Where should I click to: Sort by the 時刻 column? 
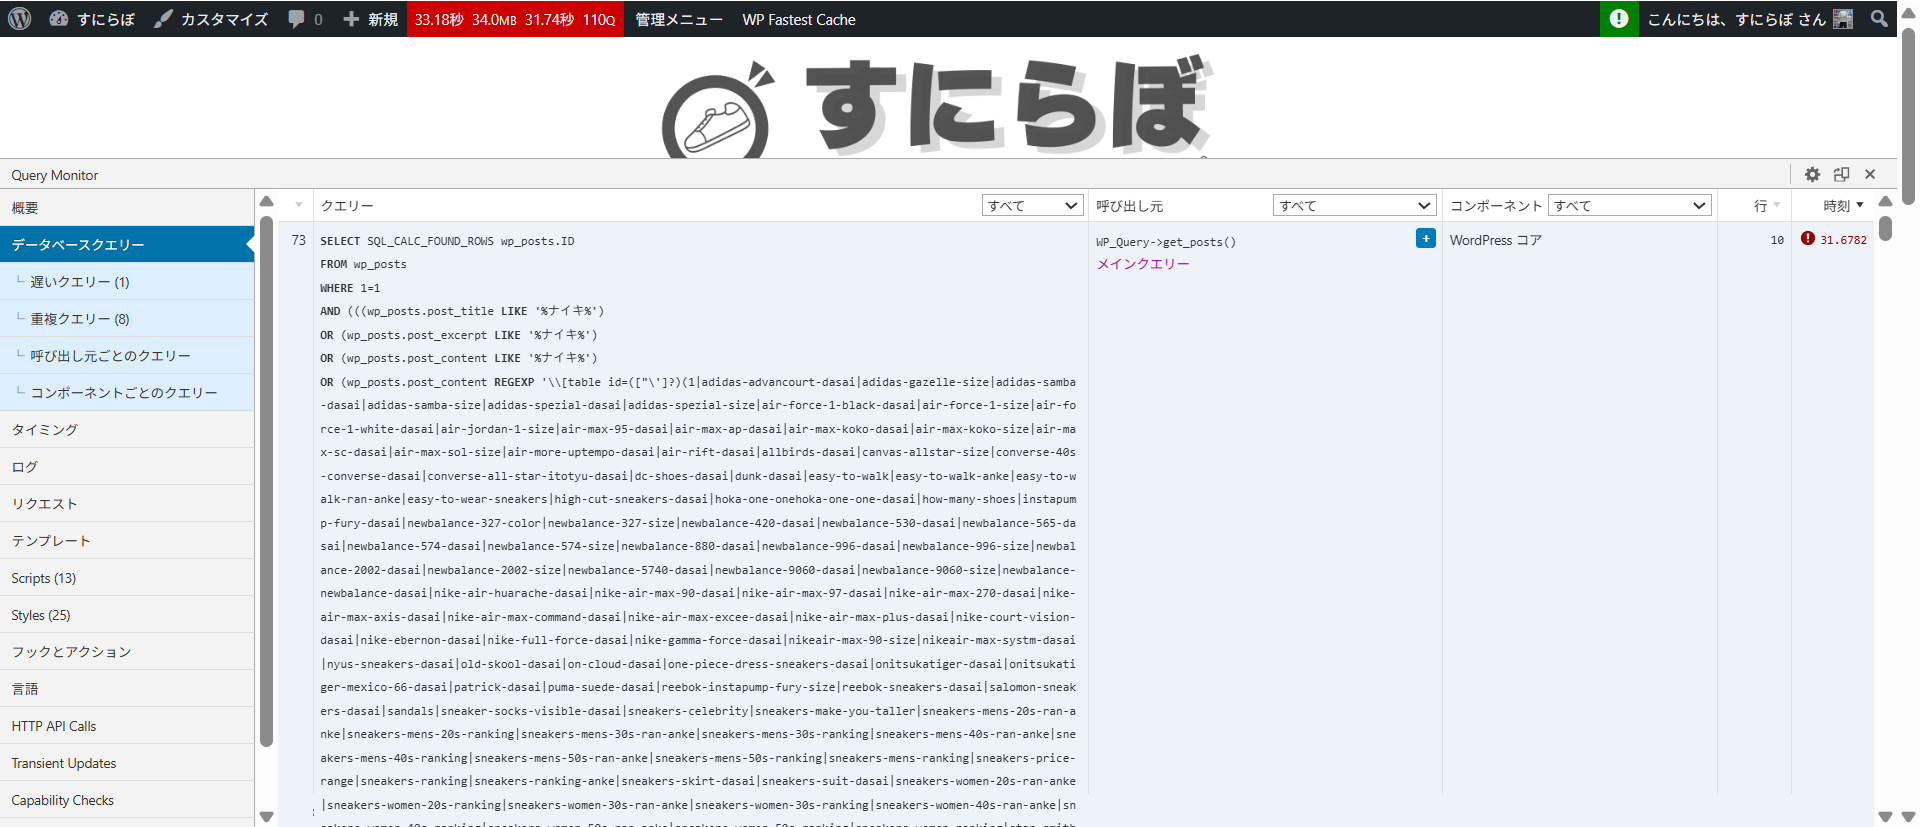[x=1843, y=205]
